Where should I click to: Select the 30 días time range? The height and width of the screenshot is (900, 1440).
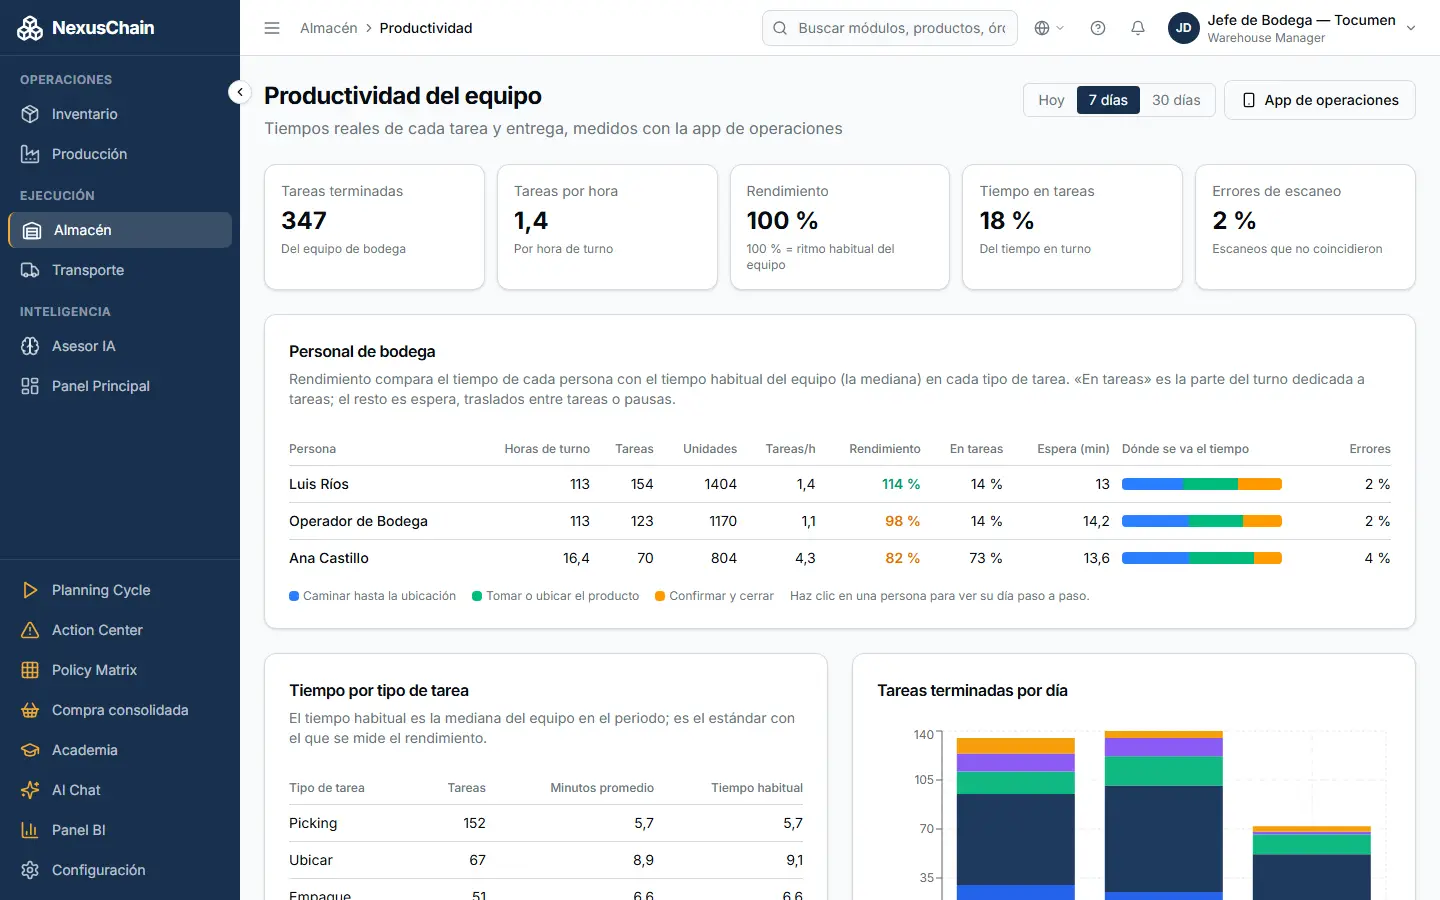[x=1176, y=100]
